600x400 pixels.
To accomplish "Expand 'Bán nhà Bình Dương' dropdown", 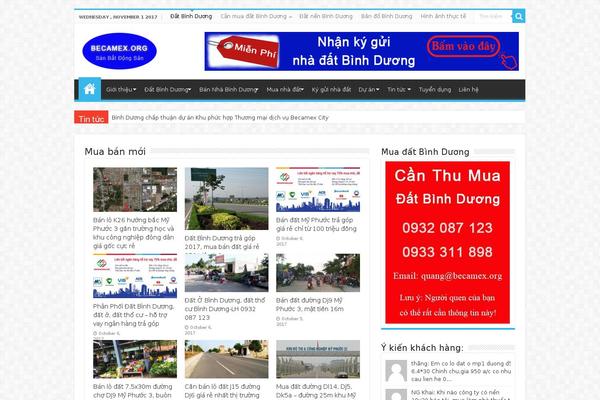I will tap(228, 90).
